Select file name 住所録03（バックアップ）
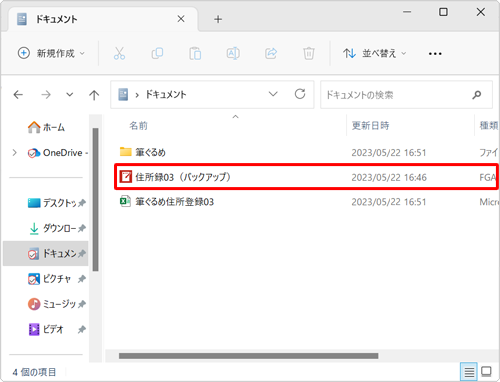Viewport: 500px width, 382px height. [x=183, y=177]
